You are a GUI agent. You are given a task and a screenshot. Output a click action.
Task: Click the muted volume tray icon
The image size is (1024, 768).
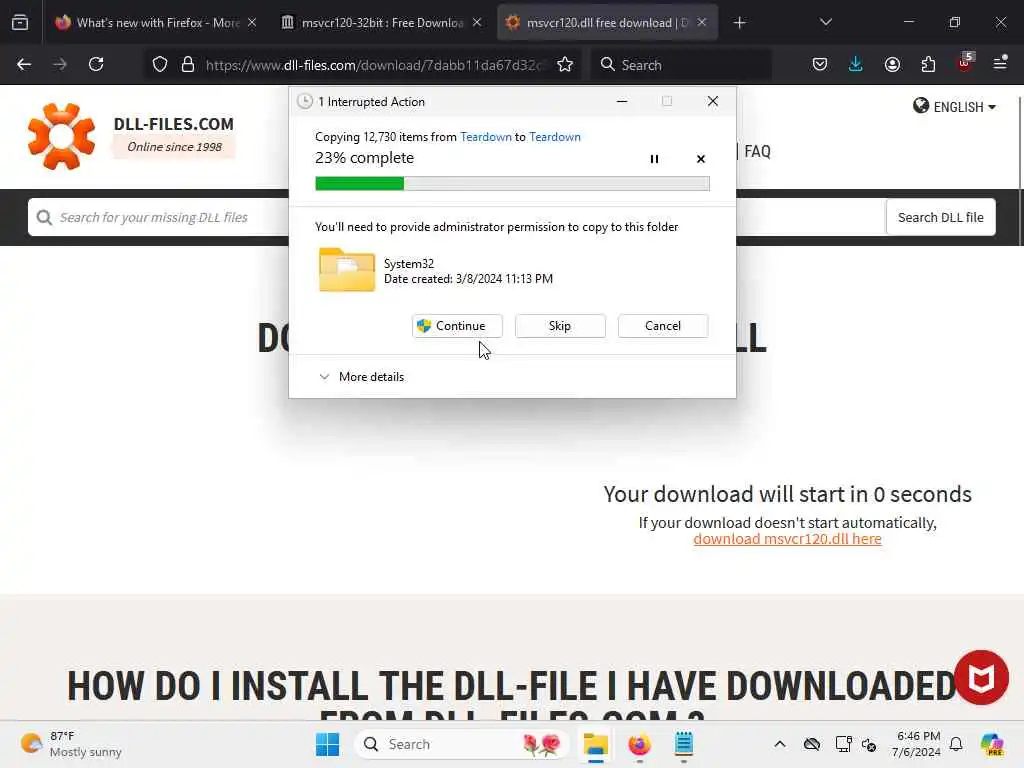click(x=869, y=744)
